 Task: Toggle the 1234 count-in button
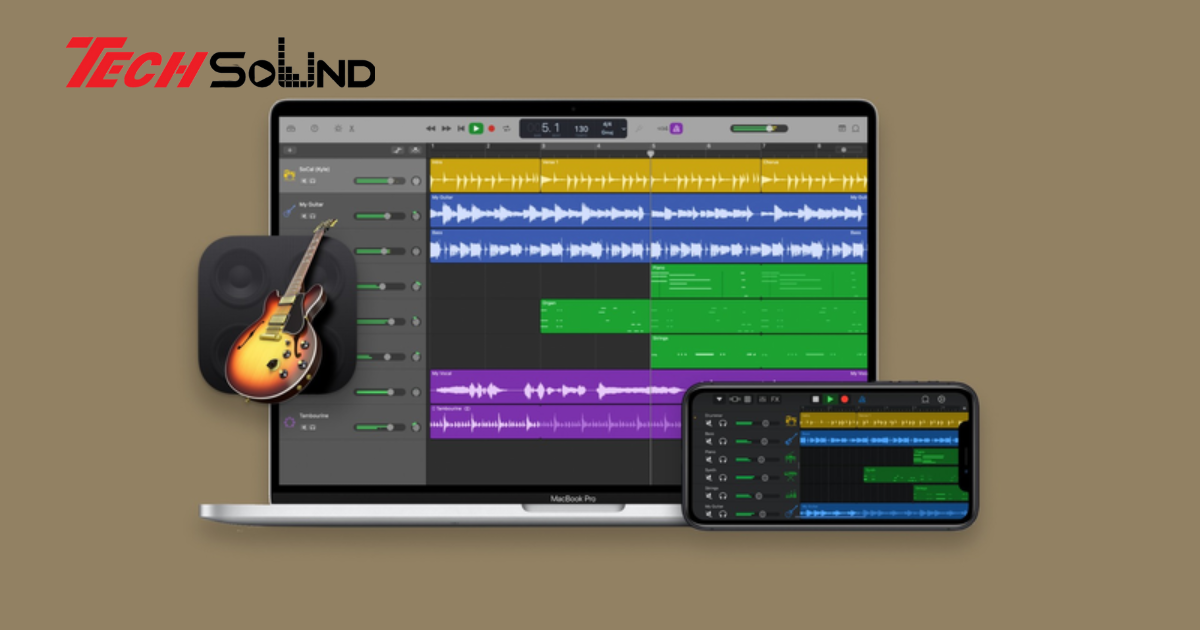tap(662, 129)
